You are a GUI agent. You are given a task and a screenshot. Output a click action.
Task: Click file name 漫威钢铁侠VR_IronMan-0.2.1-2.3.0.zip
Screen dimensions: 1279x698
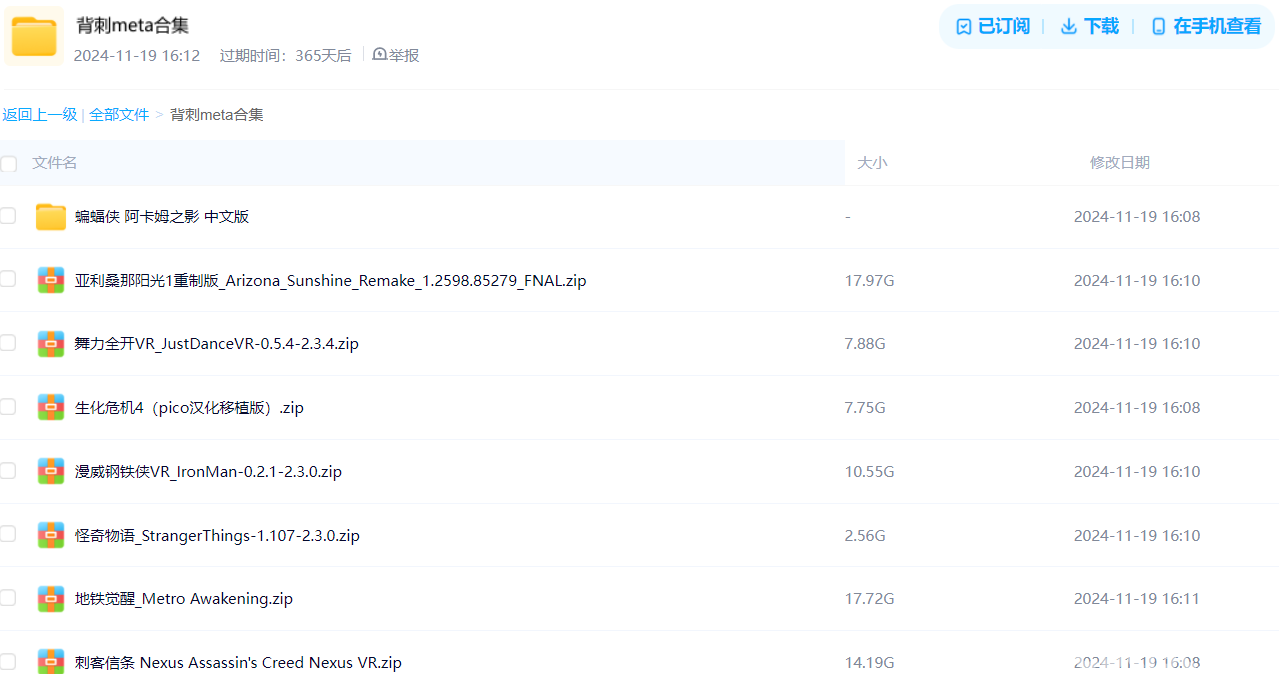coord(208,472)
